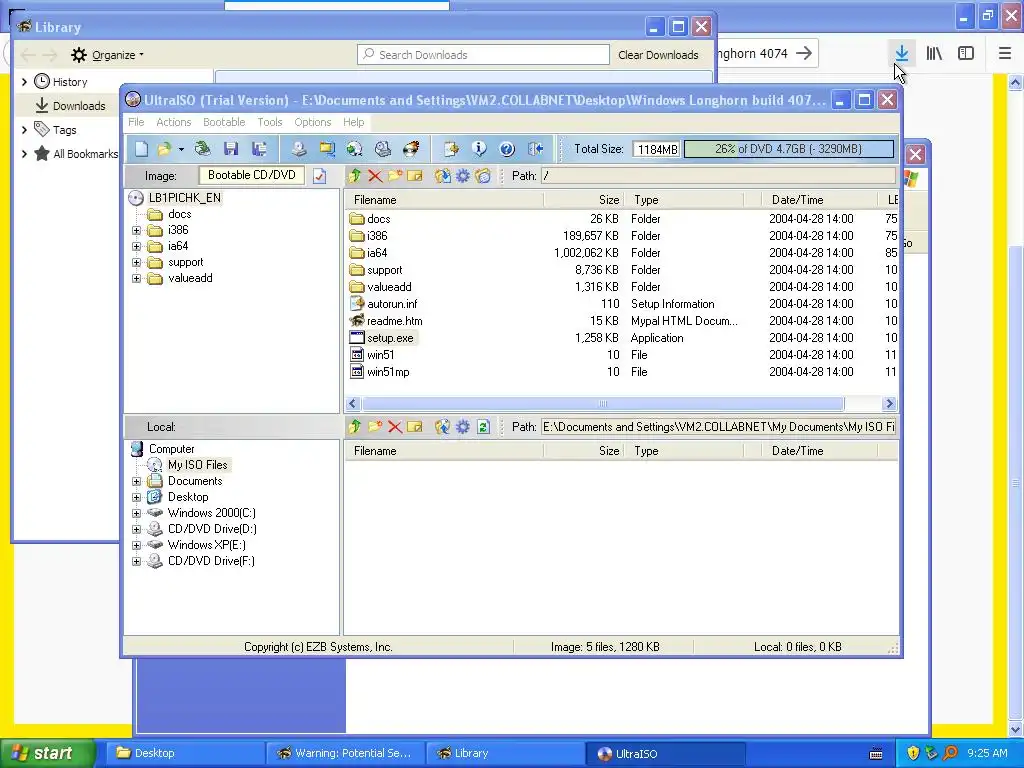Viewport: 1024px width, 768px height.
Task: Click the Firefox downloads arrow icon
Action: point(902,54)
